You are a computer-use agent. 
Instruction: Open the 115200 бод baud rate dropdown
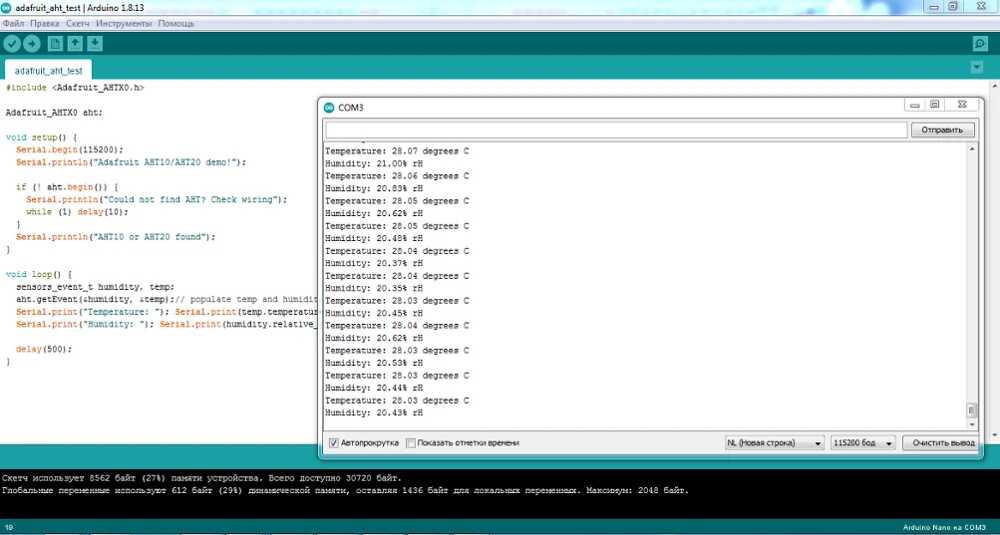pos(864,443)
